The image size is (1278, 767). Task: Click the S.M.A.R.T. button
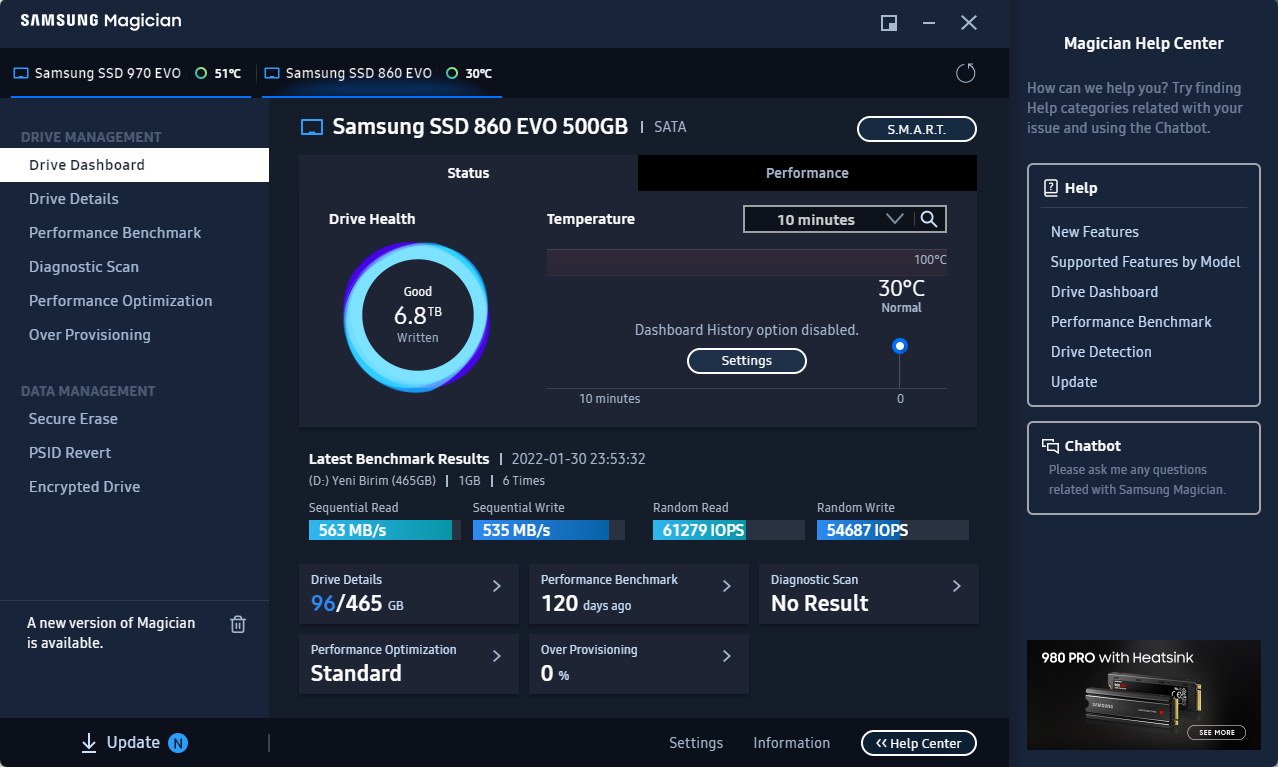pyautogui.click(x=917, y=129)
